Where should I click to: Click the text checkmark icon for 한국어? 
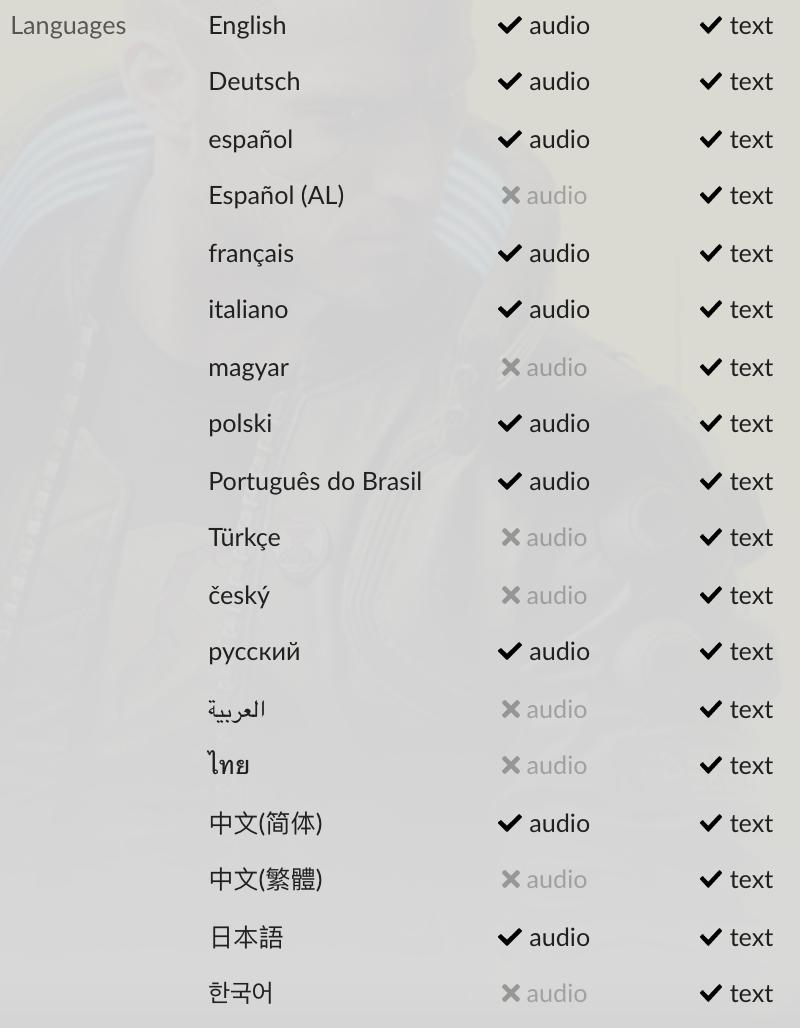(711, 994)
